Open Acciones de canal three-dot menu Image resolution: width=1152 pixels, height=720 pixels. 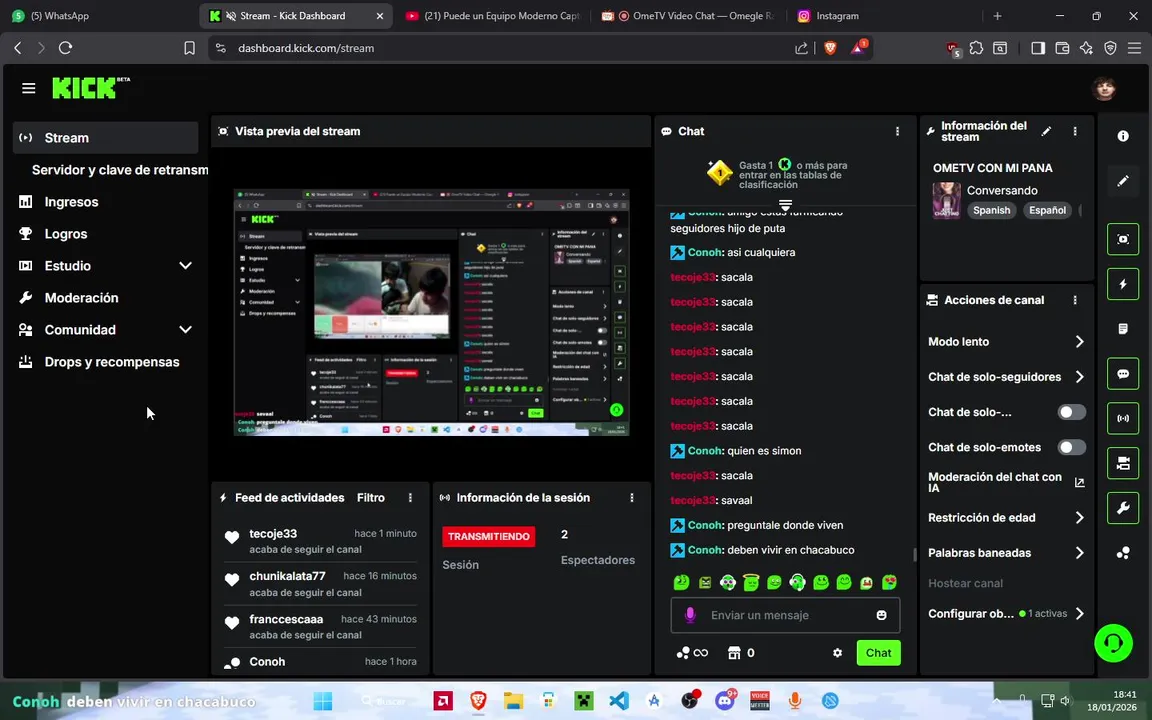[x=1075, y=300]
